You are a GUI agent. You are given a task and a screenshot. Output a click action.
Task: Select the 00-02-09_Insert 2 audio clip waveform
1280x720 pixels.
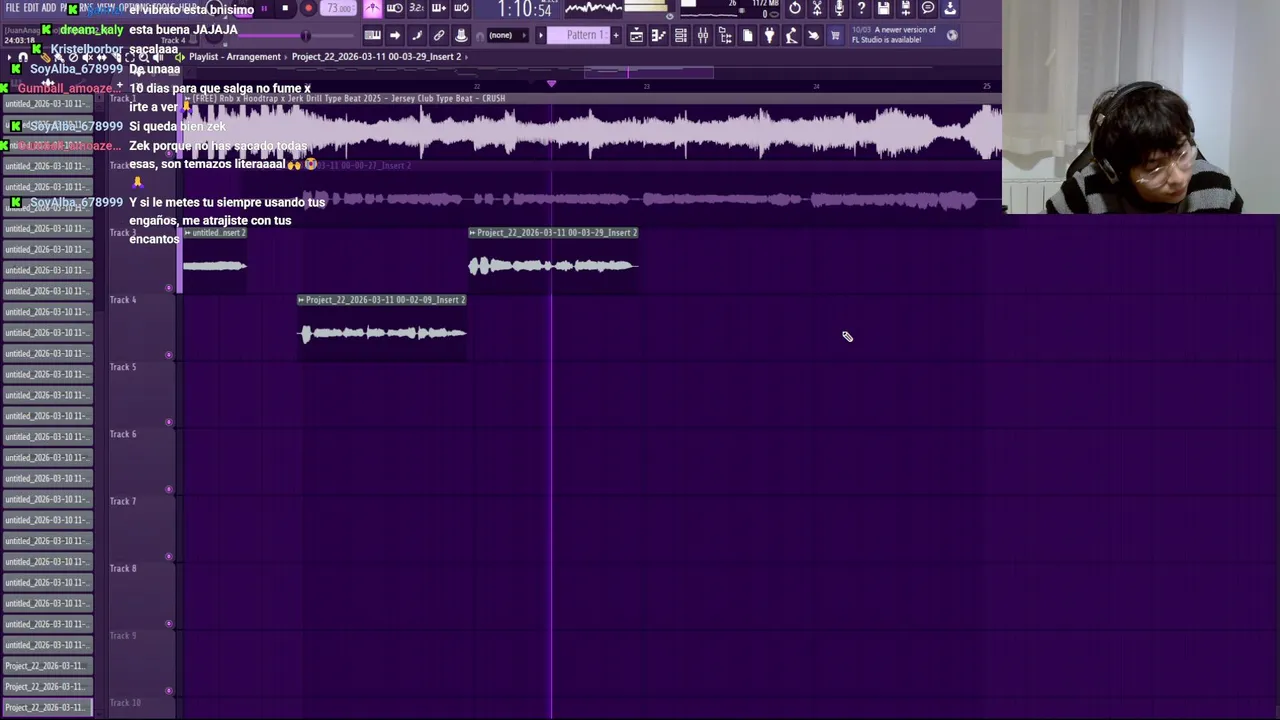pos(383,333)
